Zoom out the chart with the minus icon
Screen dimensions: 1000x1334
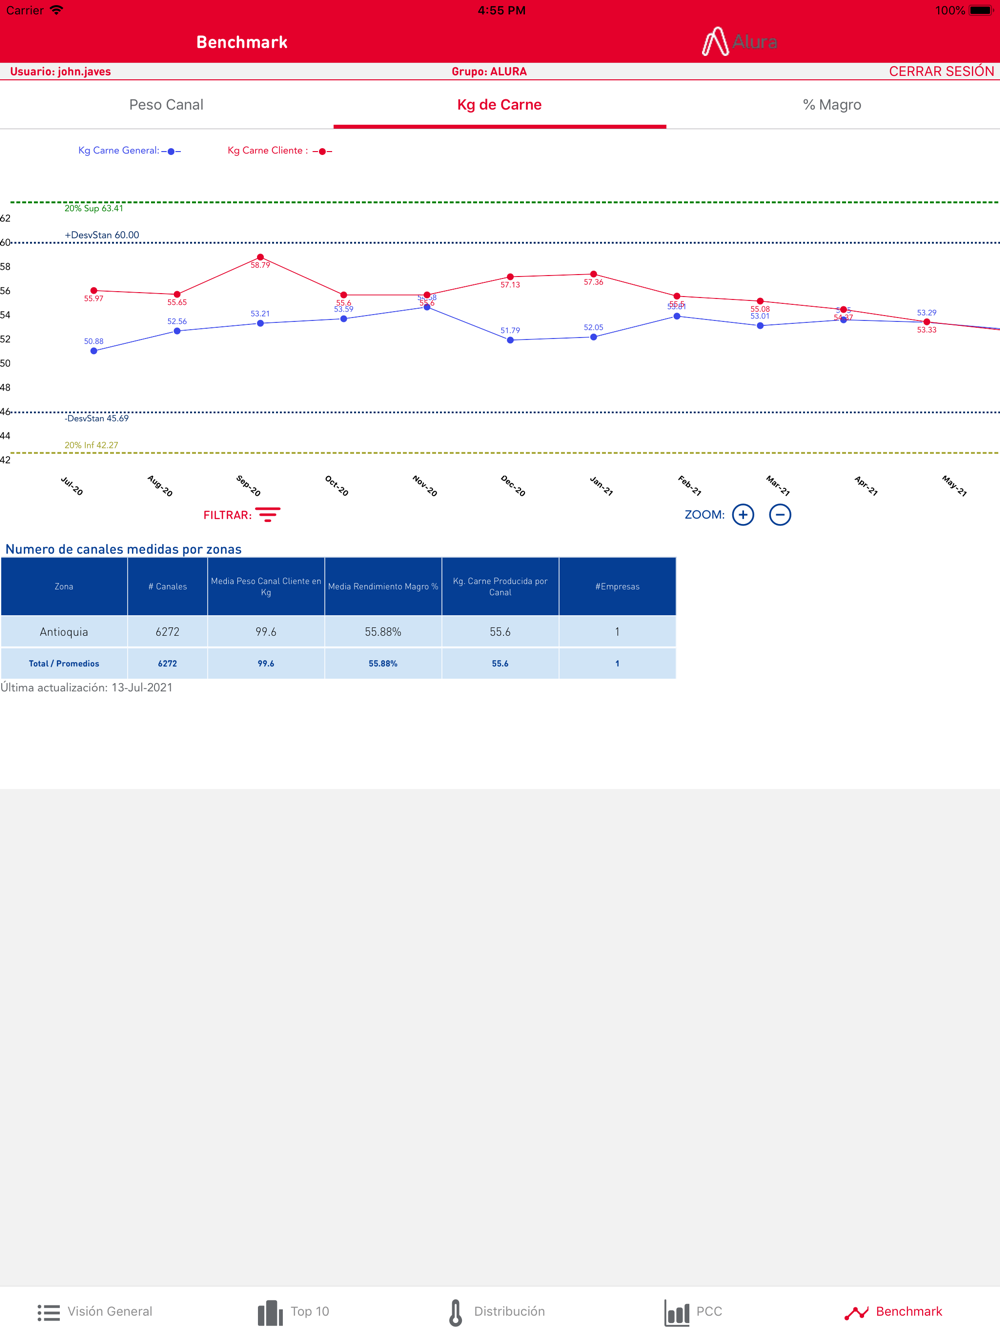(780, 515)
